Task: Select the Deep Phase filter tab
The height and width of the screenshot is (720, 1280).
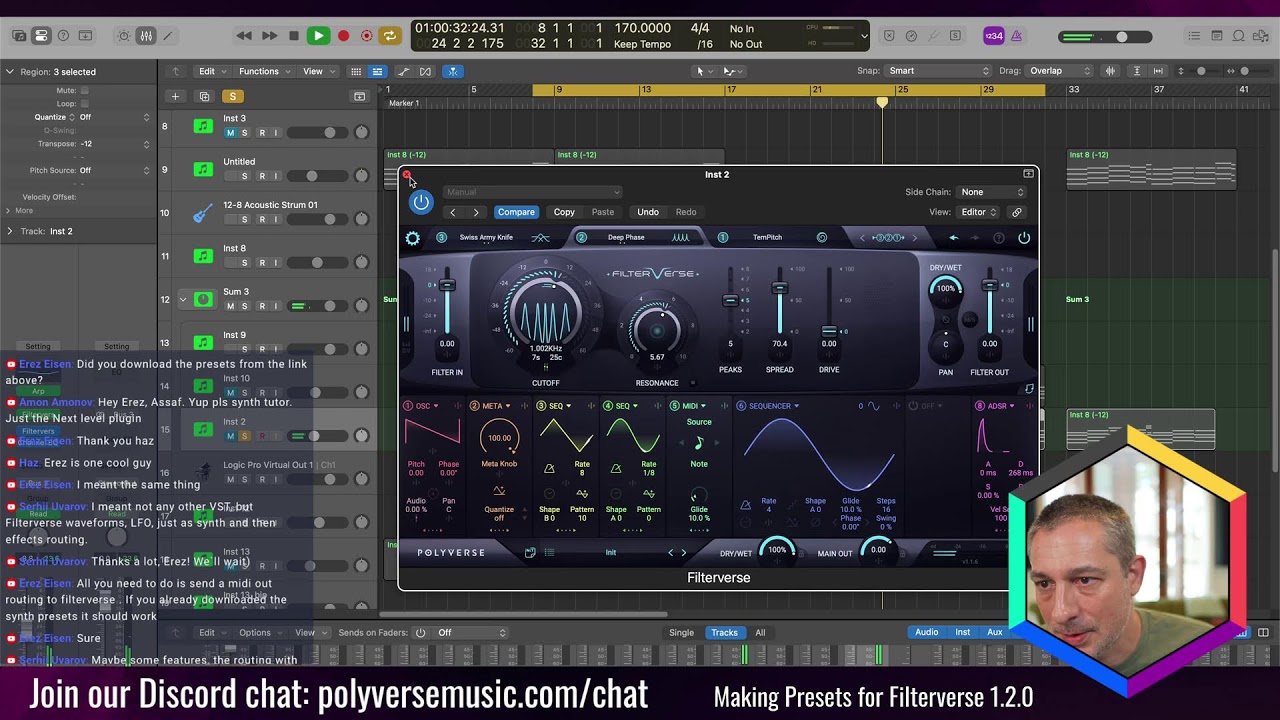Action: point(626,238)
